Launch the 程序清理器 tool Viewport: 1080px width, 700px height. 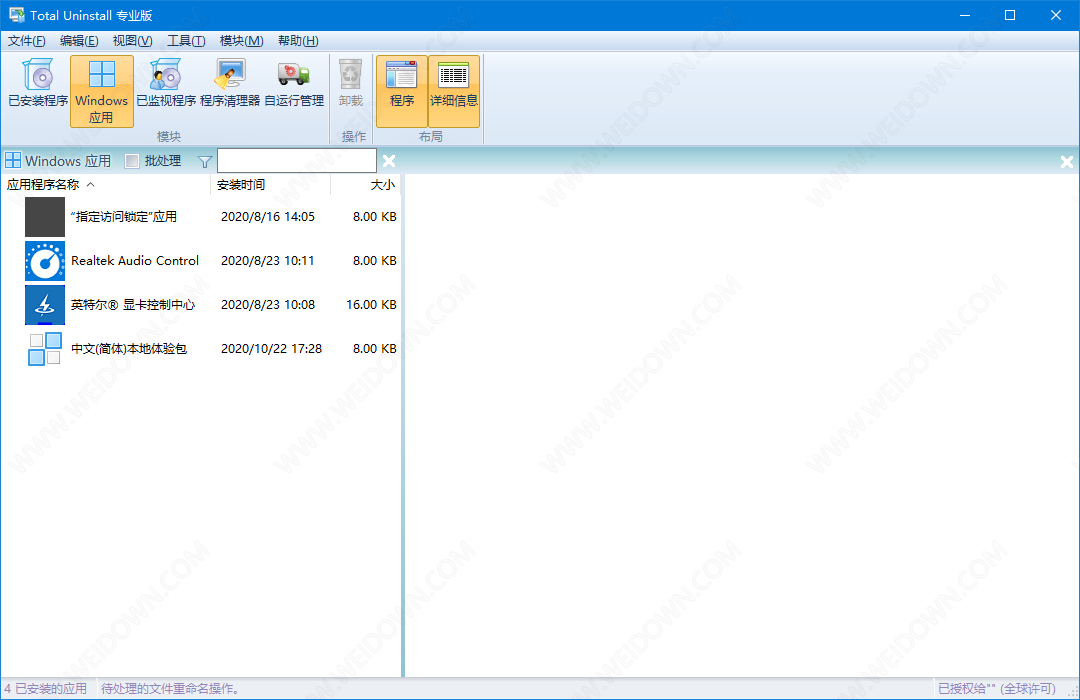[230, 83]
